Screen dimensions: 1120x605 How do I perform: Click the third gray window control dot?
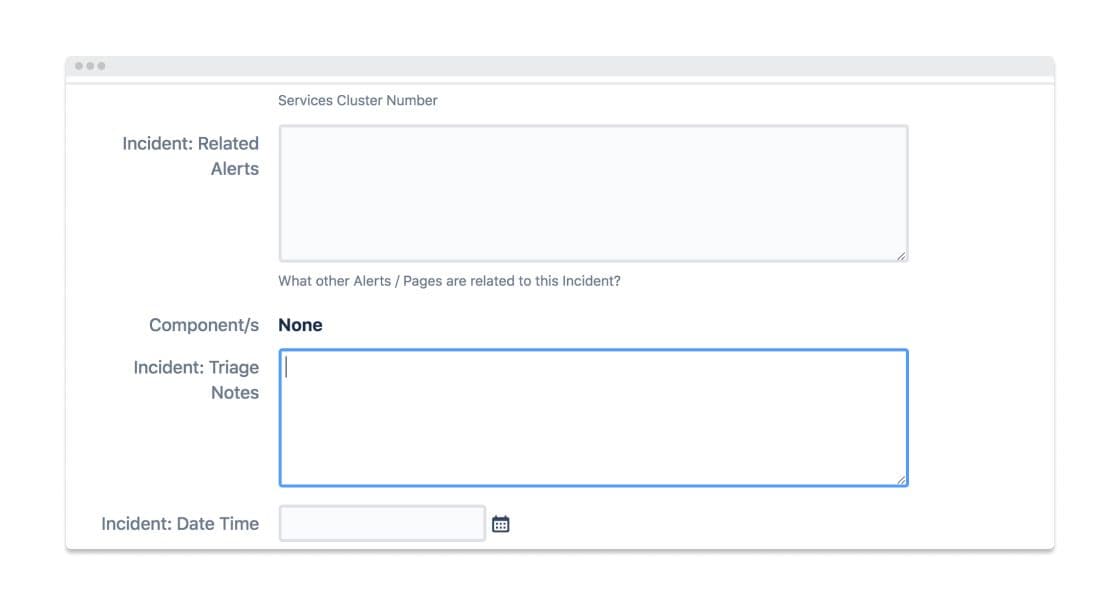101,66
